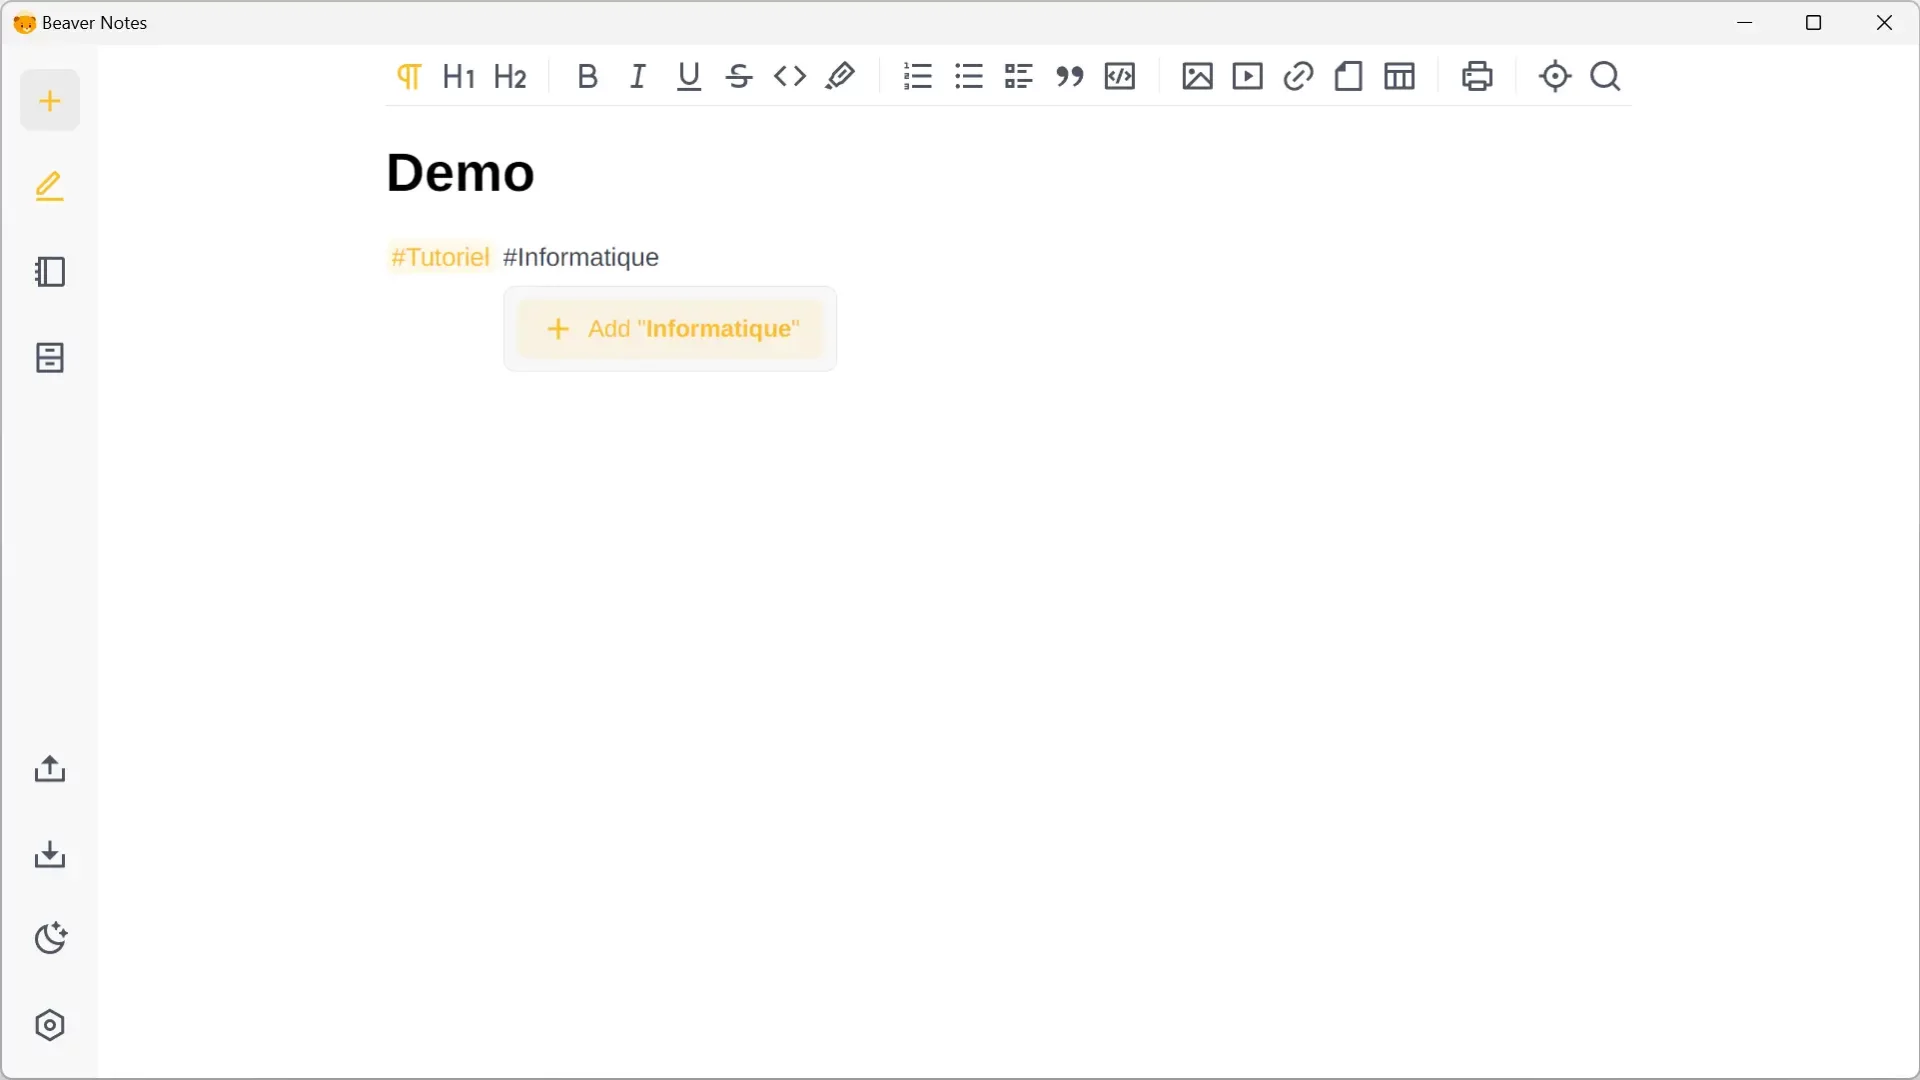The height and width of the screenshot is (1080, 1920).
Task: Click the #Informatique text in the note
Action: click(581, 258)
